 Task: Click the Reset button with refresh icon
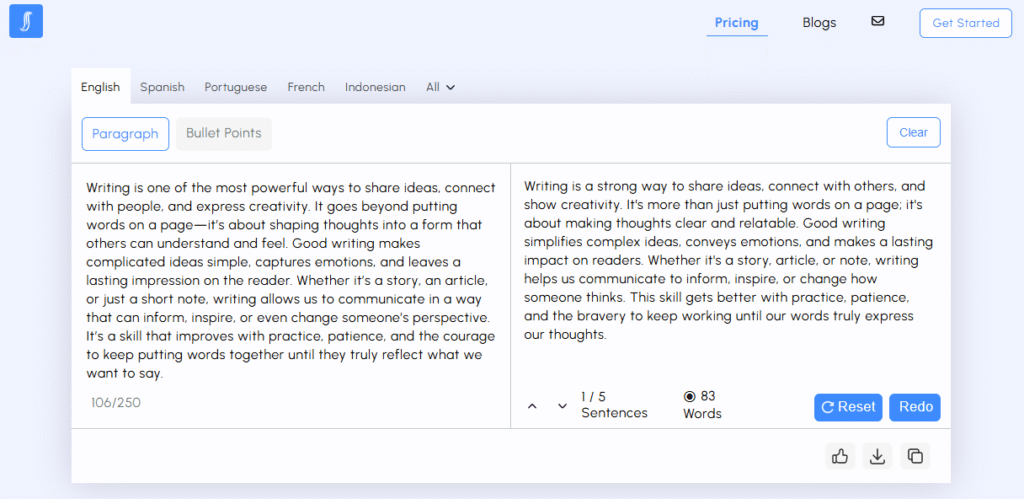(x=848, y=408)
